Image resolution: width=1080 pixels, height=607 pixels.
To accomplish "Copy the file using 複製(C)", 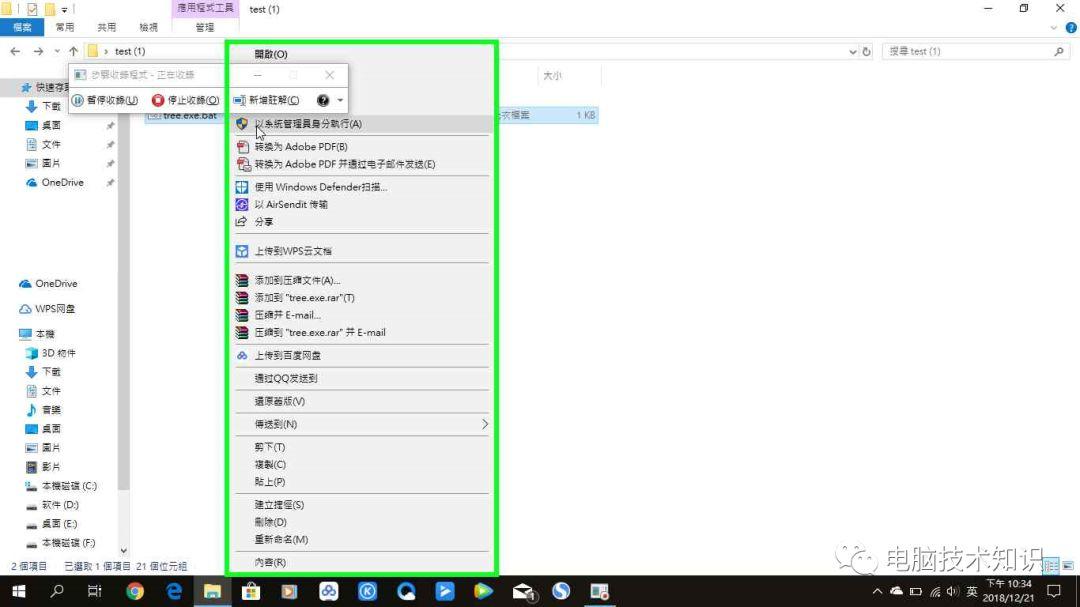I will tap(362, 464).
